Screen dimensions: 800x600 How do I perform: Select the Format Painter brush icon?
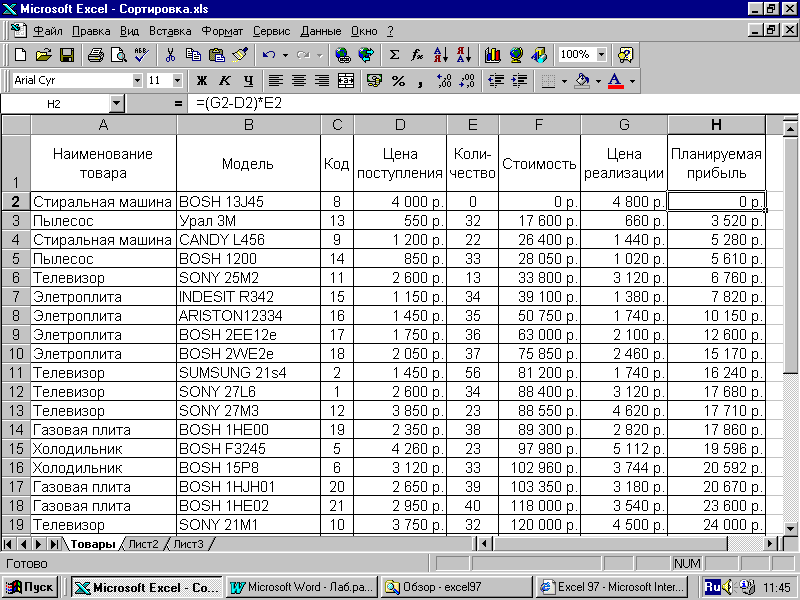tap(239, 55)
